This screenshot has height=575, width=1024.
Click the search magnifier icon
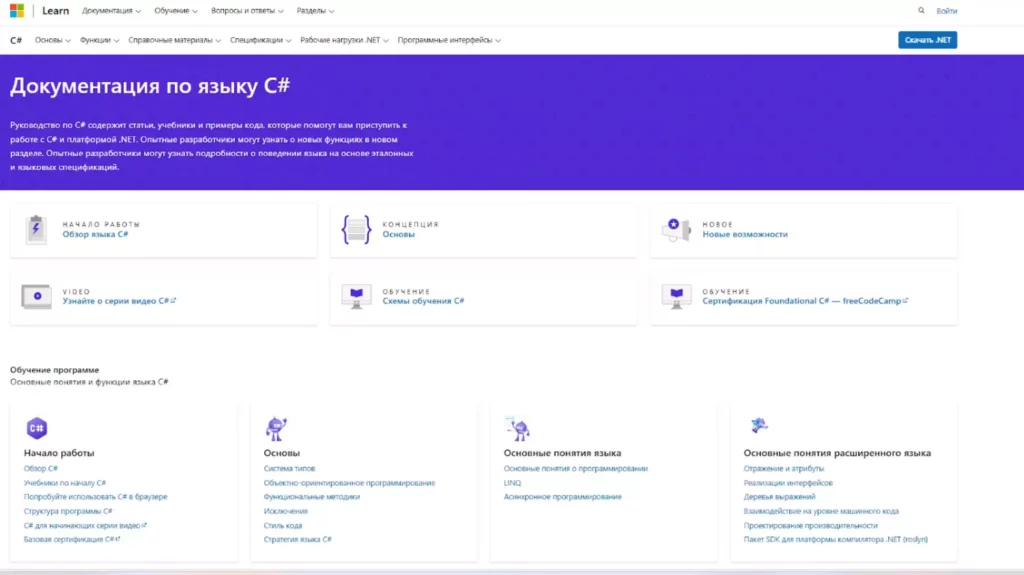pos(921,11)
